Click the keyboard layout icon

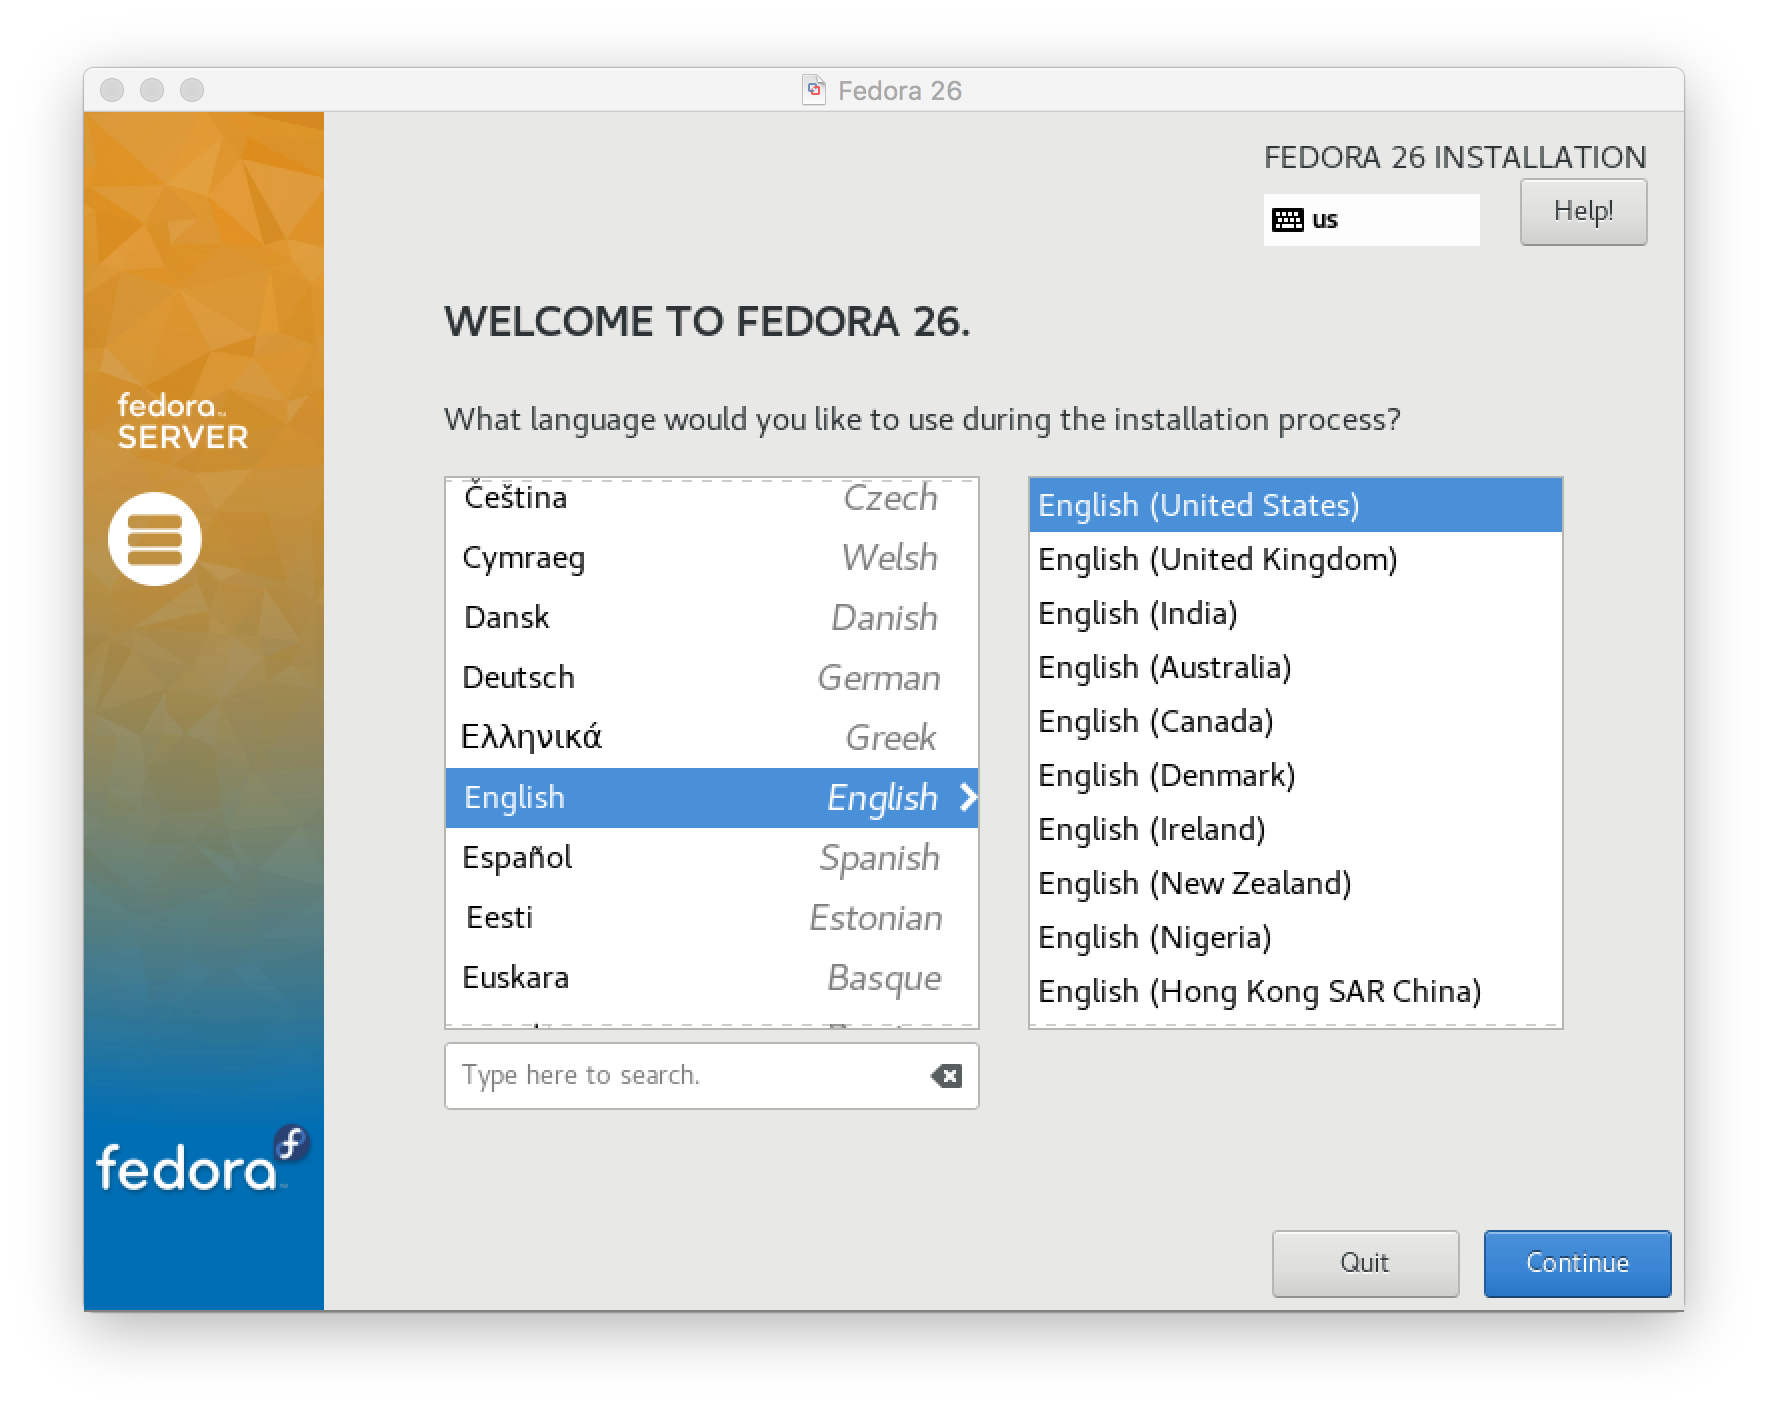click(x=1287, y=220)
